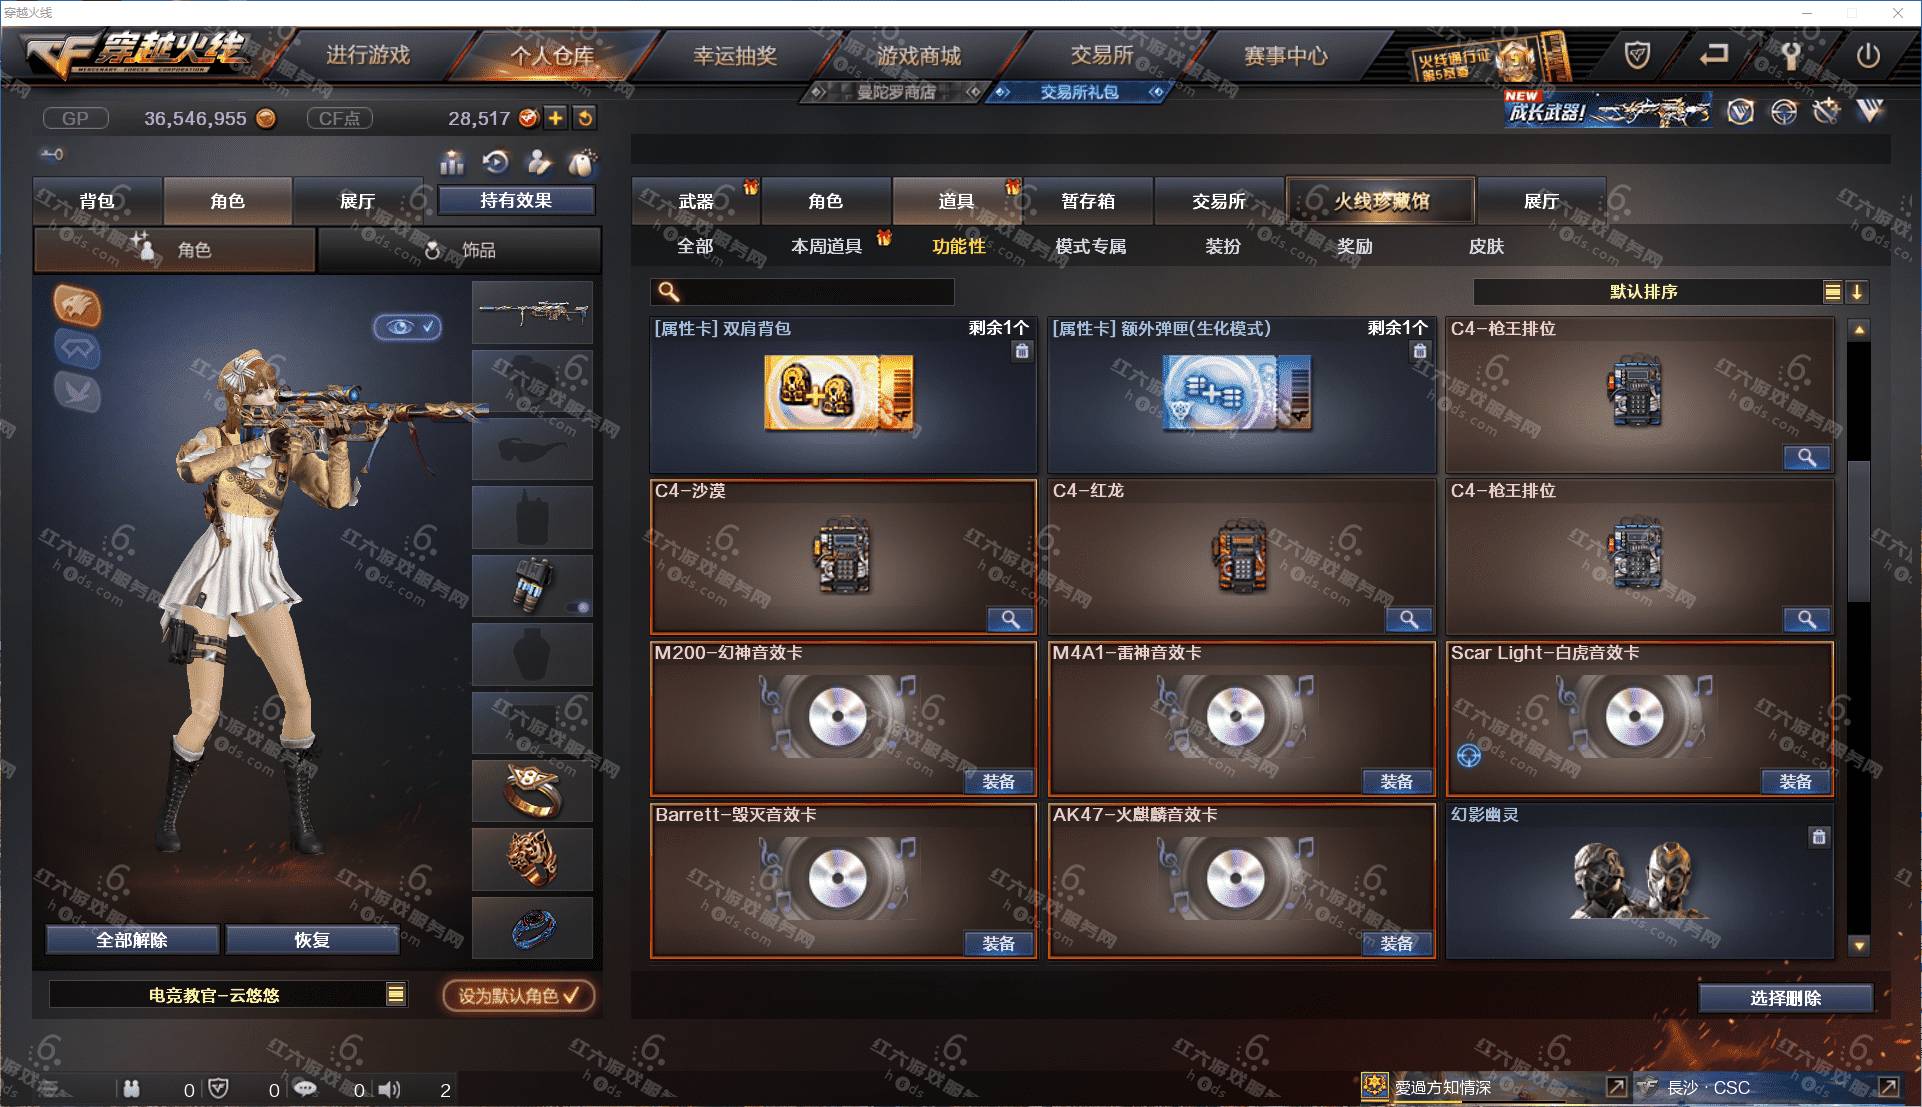1922x1107 pixels.
Task: Click the item list vertical scrollbar
Action: tap(1858, 636)
